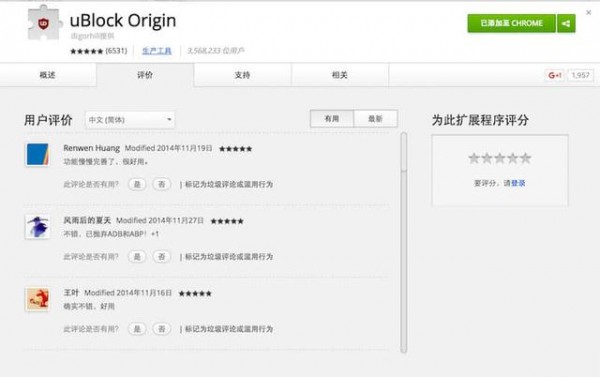Screen dimensions: 600x377
Task: Click the 1,957 +1 count bubble
Action: click(x=580, y=75)
